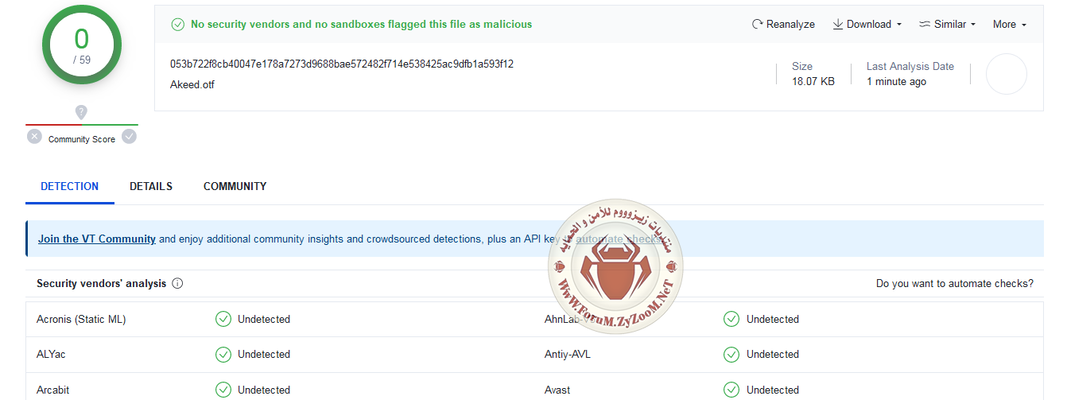Screen dimensions: 1067x400
Task: Click the Arcabit vendor name
Action: pos(53,390)
